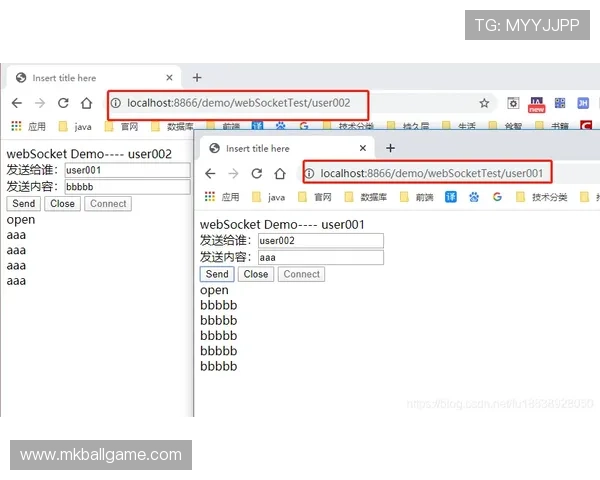Open the Baidu paw bookmark in the front window
The width and height of the screenshot is (600, 480).
473,197
